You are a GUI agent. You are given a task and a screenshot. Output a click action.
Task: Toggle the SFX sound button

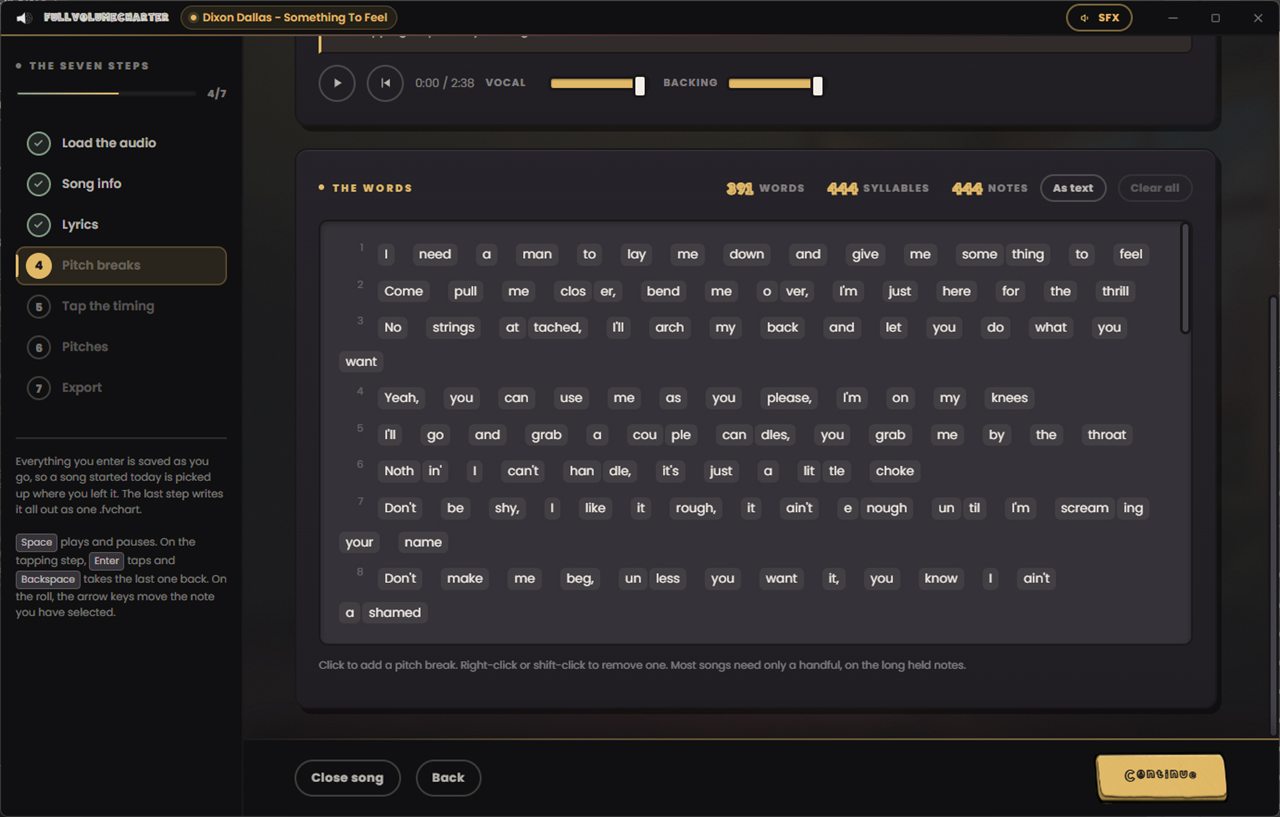(x=1099, y=18)
